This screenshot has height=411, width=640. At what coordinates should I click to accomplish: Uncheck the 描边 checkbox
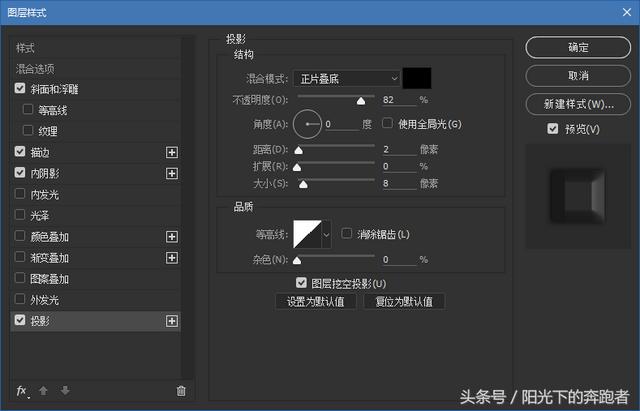coord(20,151)
